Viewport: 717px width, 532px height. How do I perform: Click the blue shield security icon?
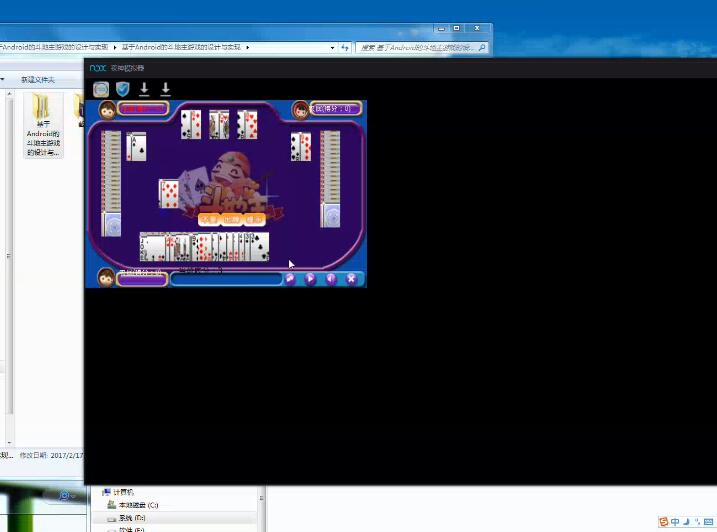(123, 89)
